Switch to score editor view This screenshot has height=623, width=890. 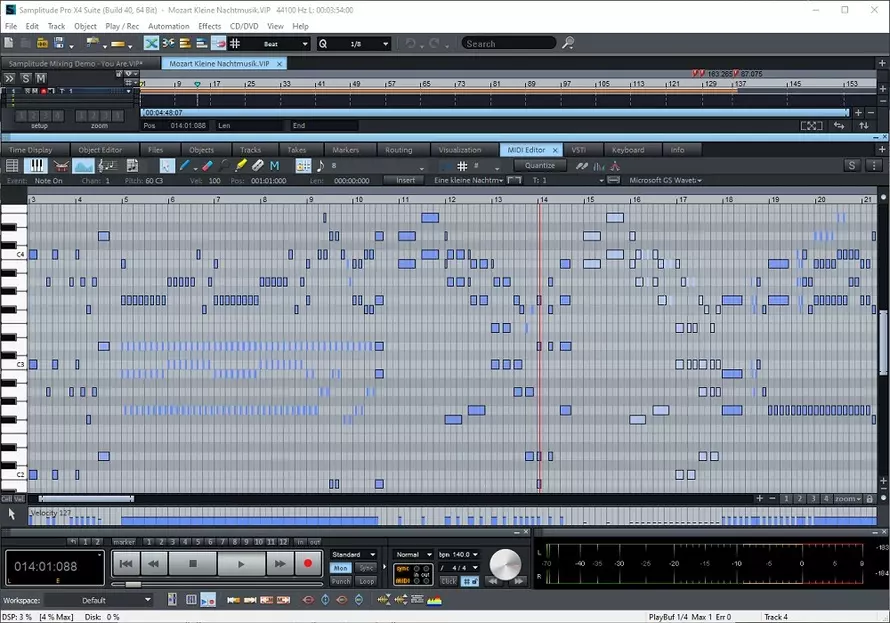coord(107,166)
